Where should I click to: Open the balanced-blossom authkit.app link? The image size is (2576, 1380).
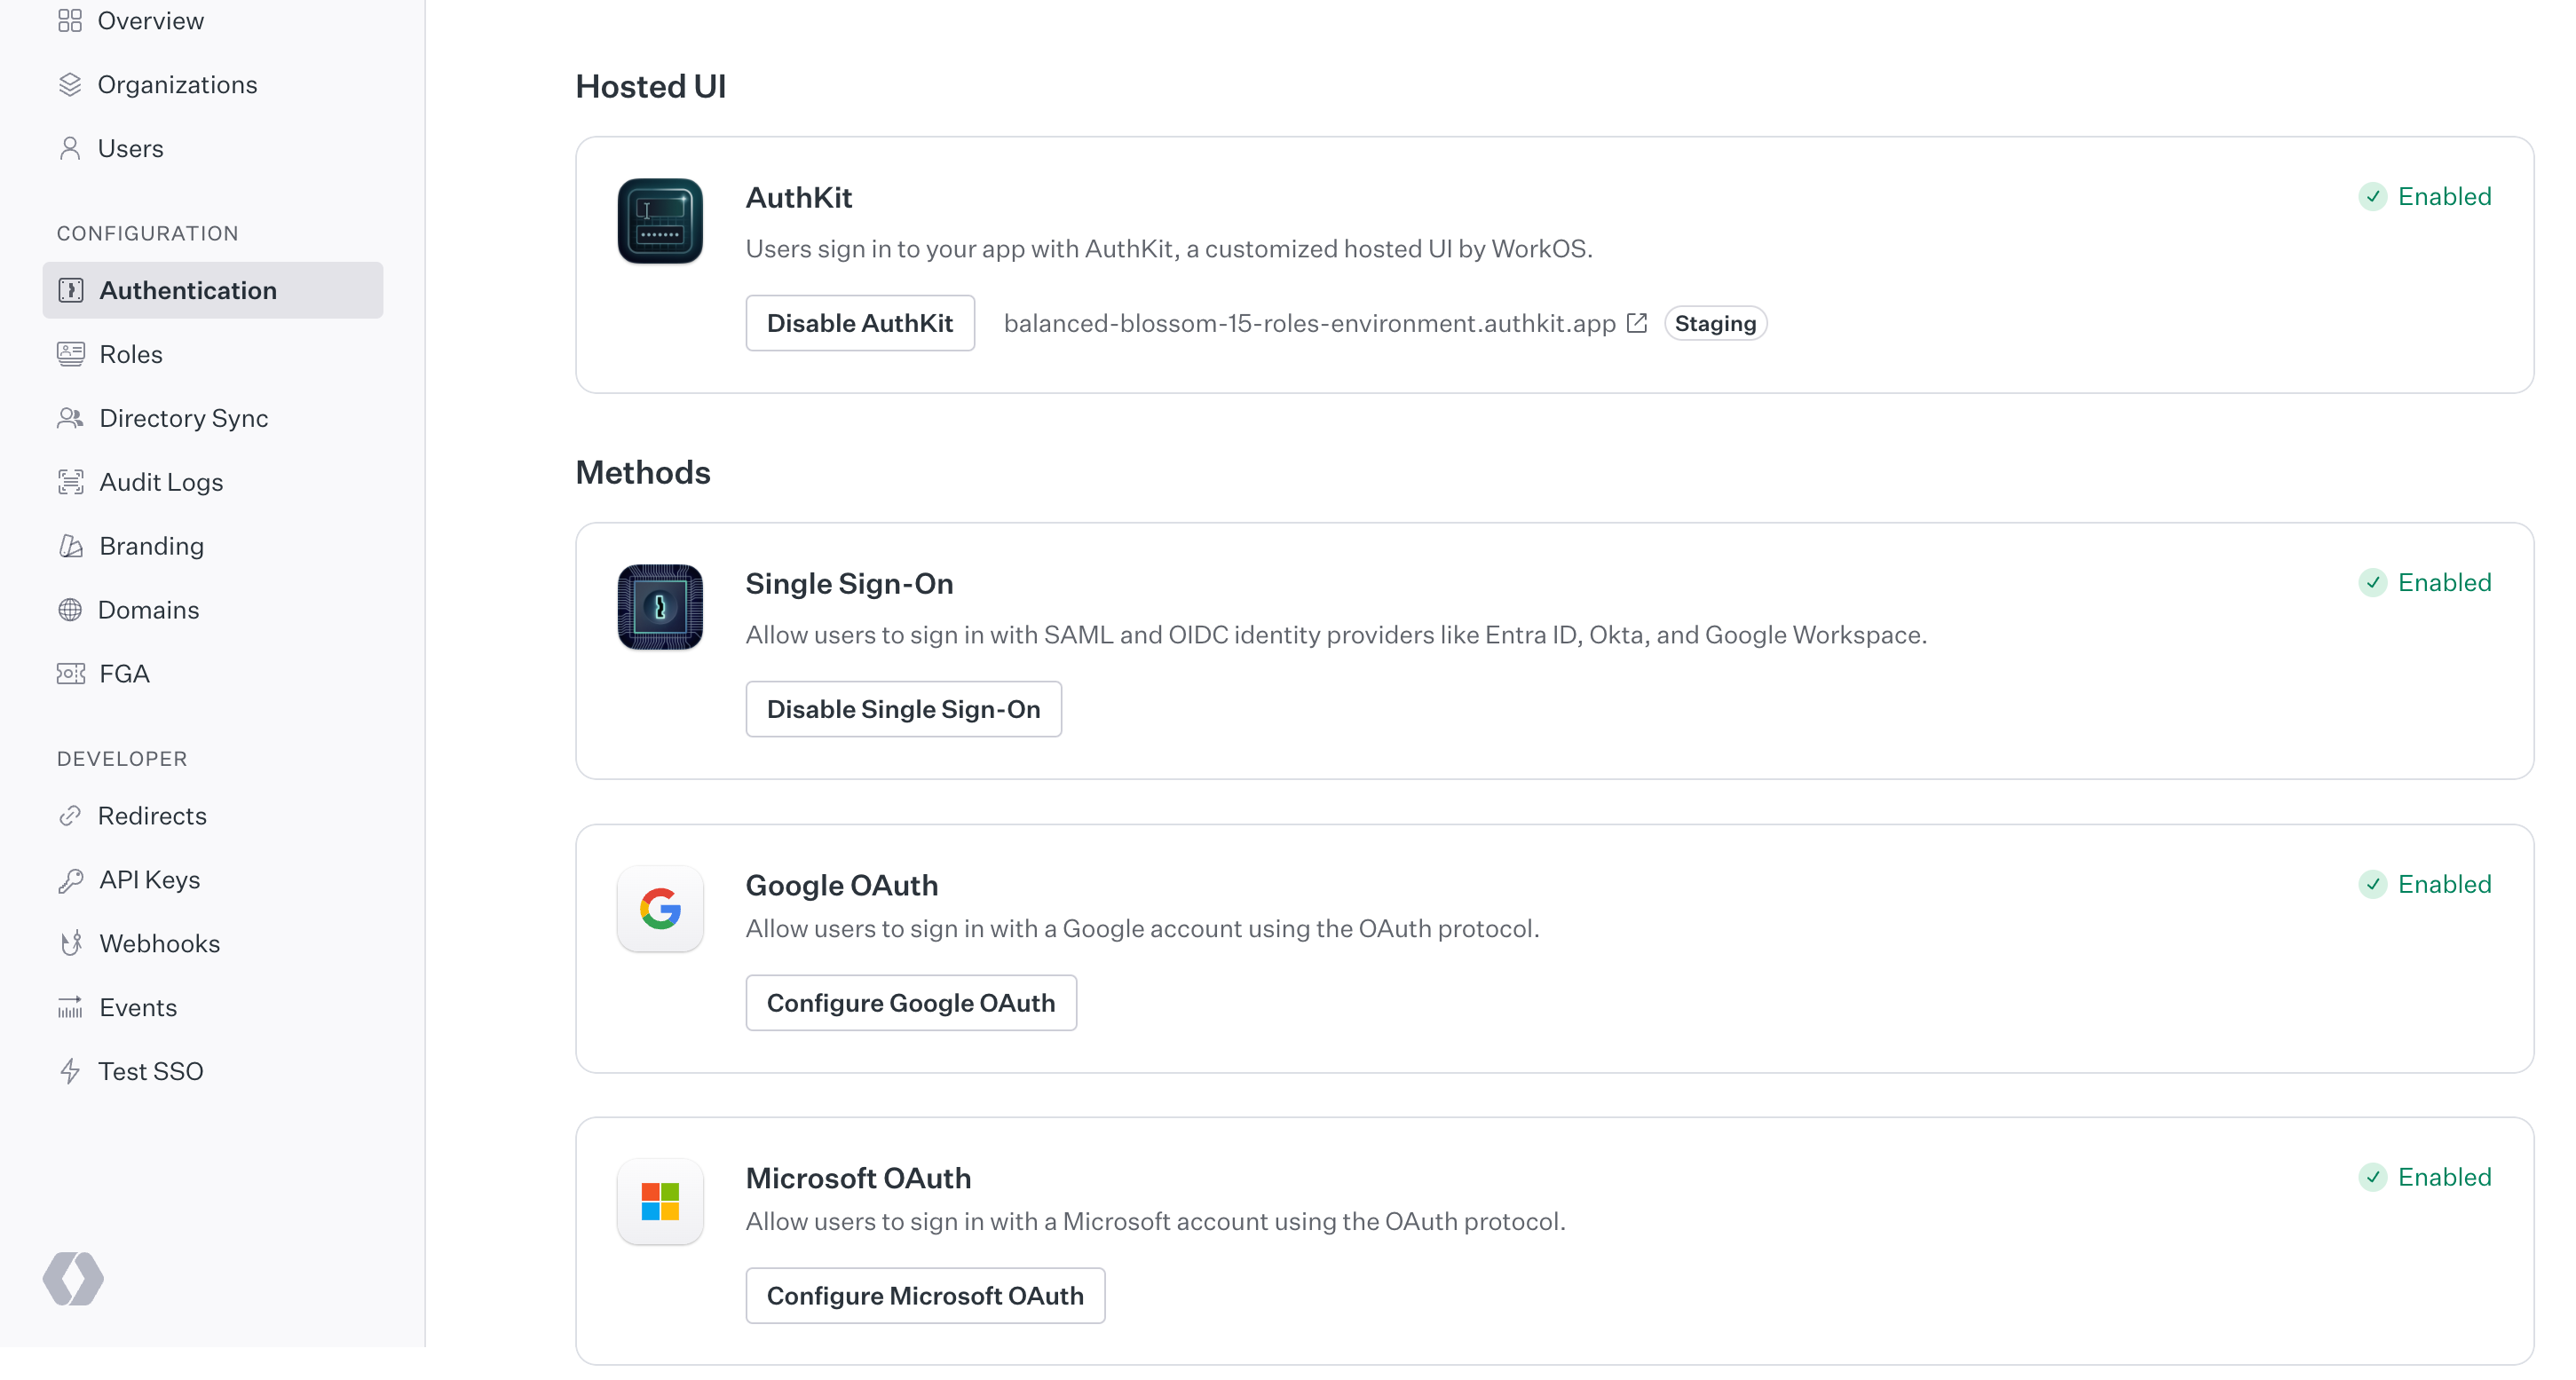click(x=1309, y=323)
